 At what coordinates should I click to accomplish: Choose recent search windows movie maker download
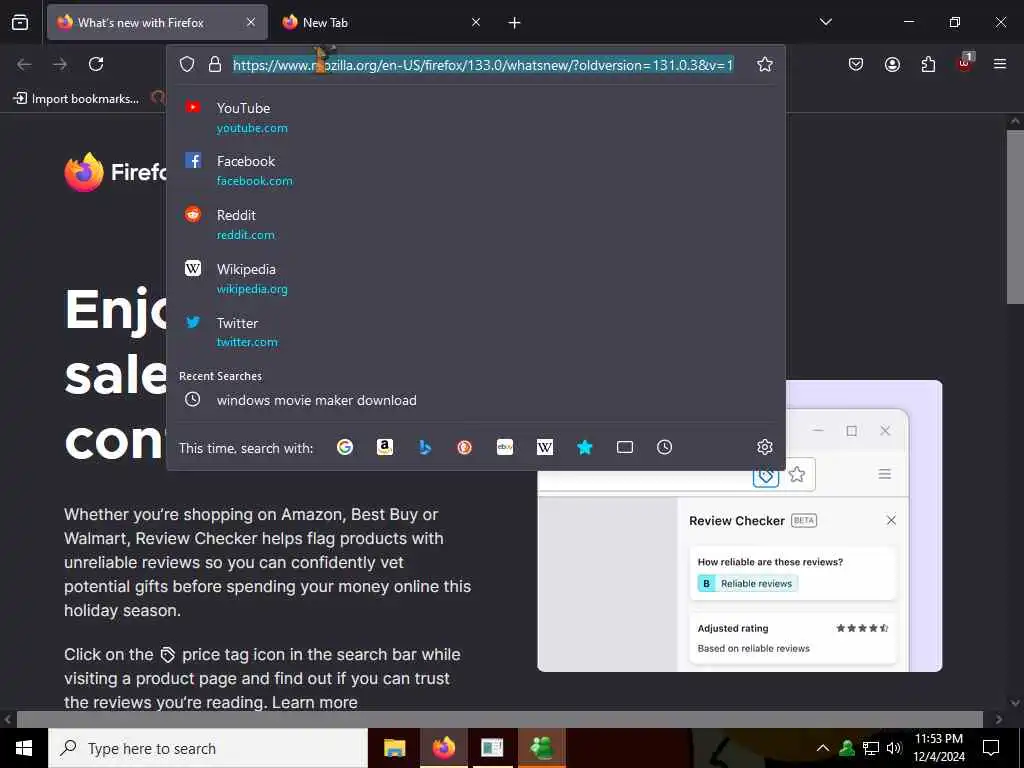pyautogui.click(x=475, y=400)
